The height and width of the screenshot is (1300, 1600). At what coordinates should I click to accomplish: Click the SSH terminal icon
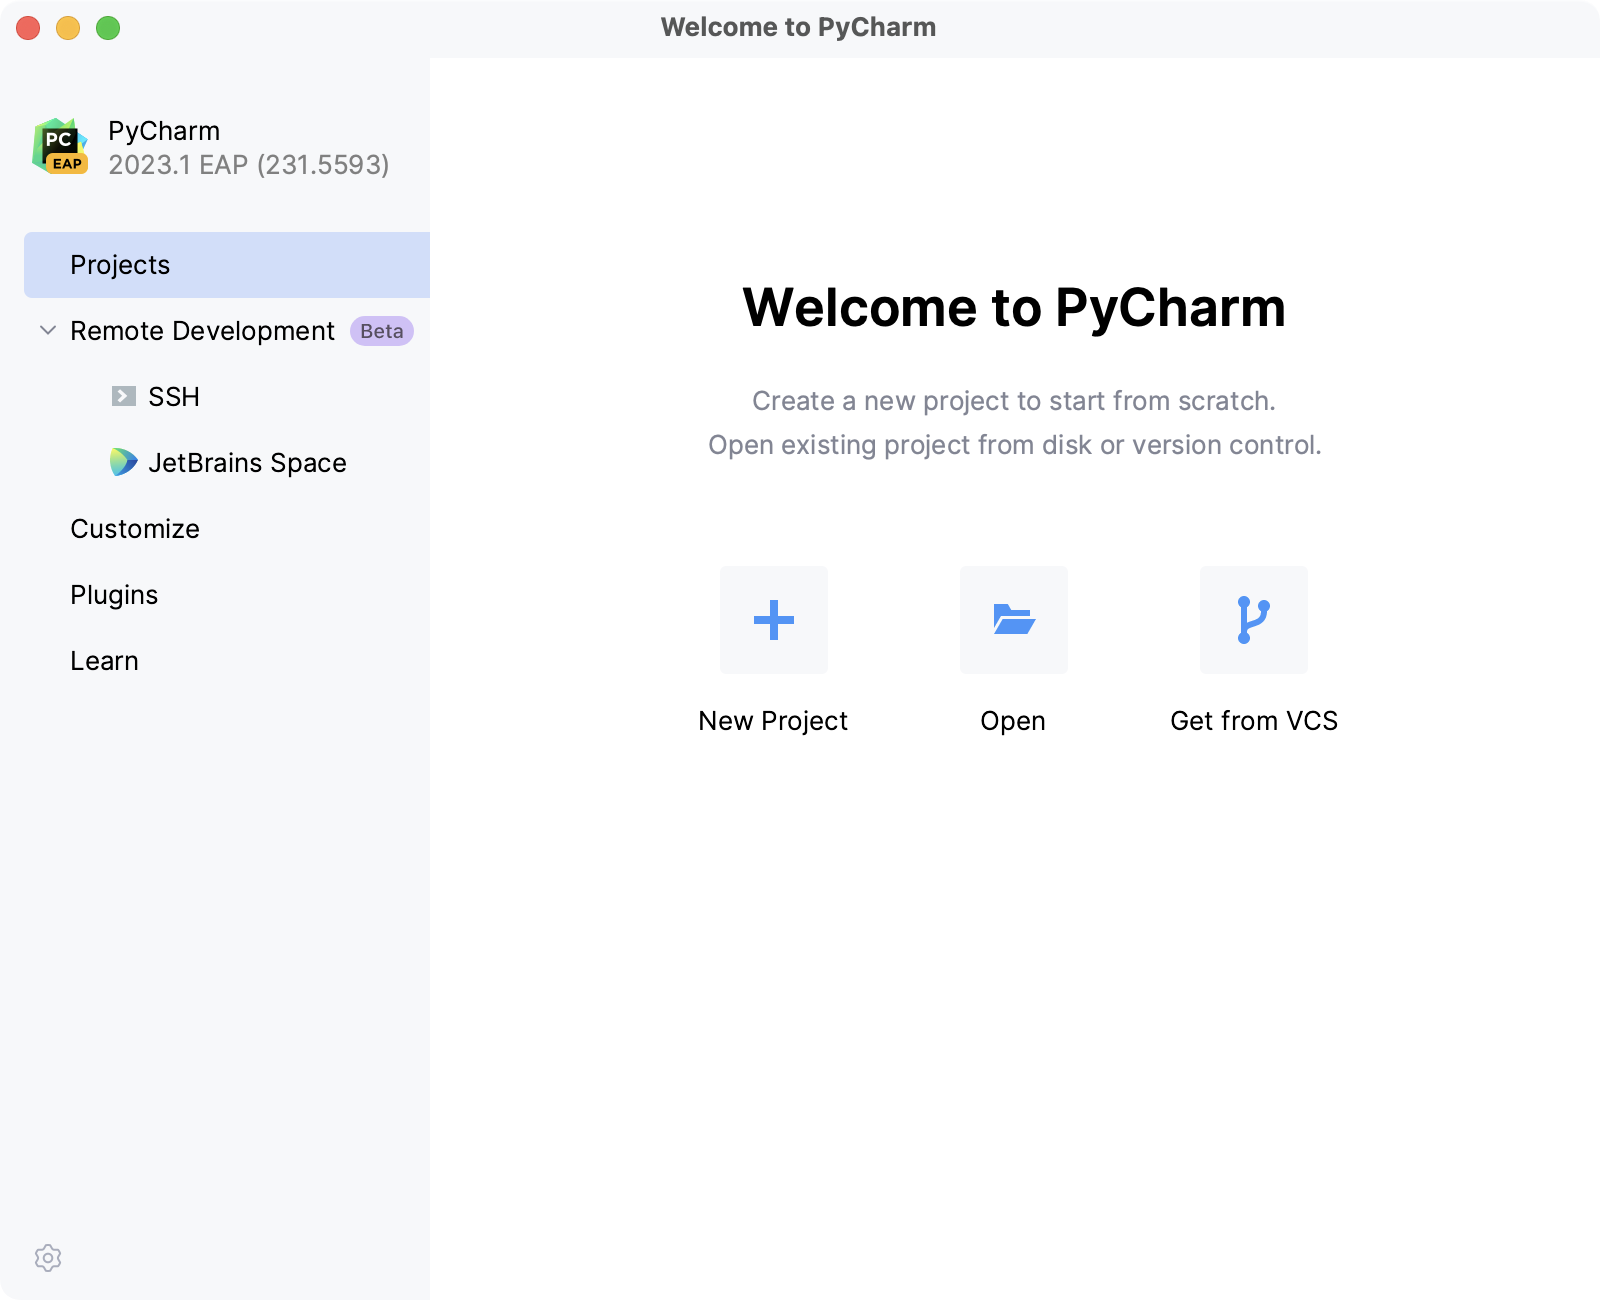click(x=122, y=396)
